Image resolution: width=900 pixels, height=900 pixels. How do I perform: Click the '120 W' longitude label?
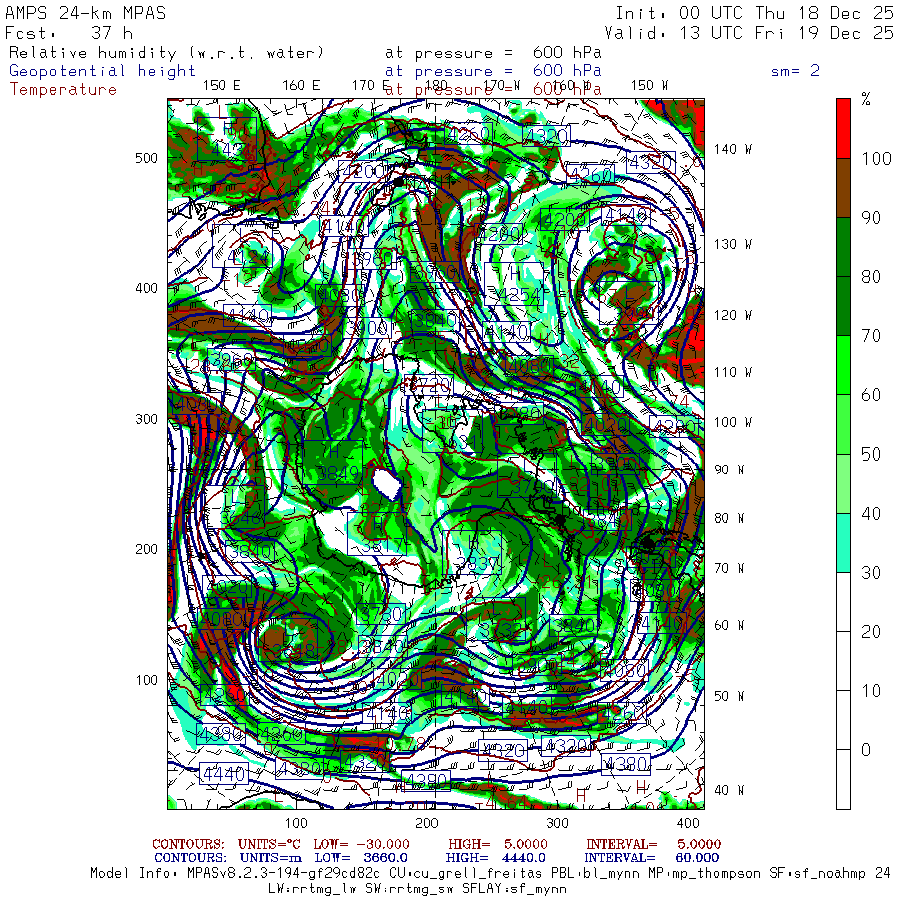(732, 316)
